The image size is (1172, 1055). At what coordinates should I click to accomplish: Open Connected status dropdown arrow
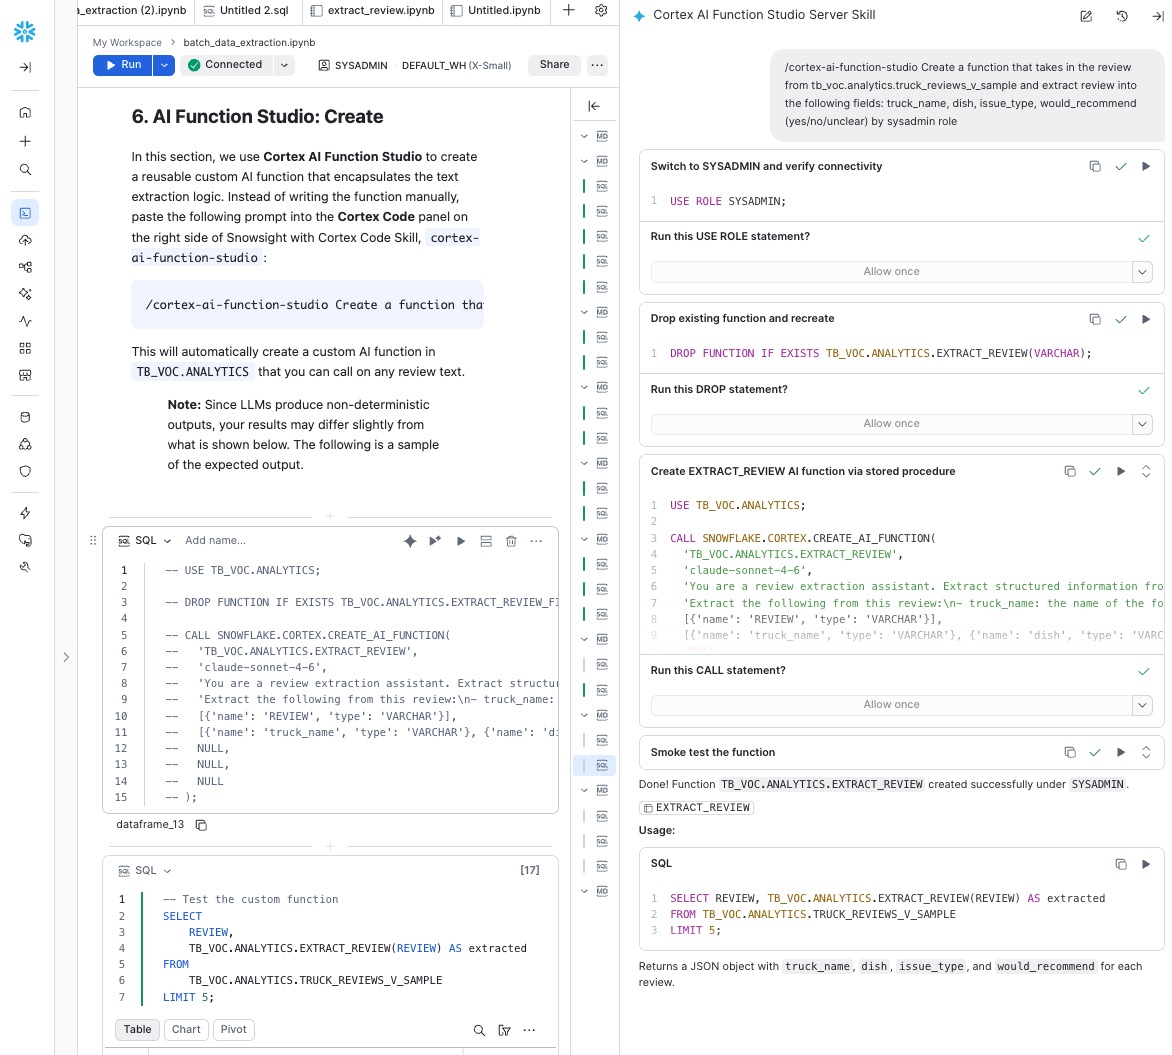(x=284, y=65)
